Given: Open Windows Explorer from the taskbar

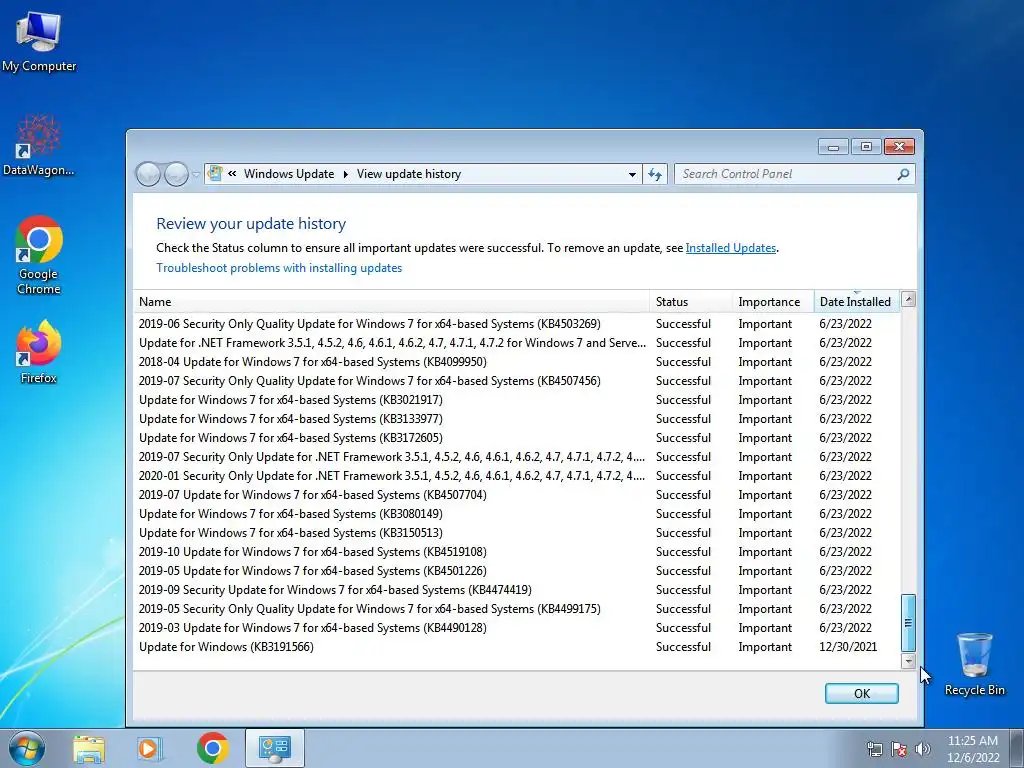Looking at the screenshot, I should click(88, 748).
